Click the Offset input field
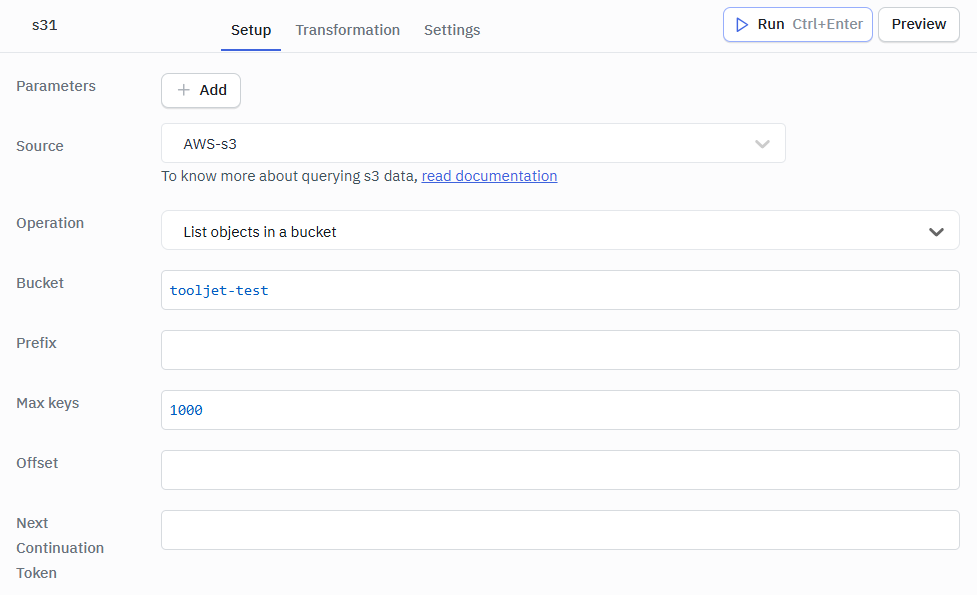Screen dimensions: 977x595 (x=560, y=469)
